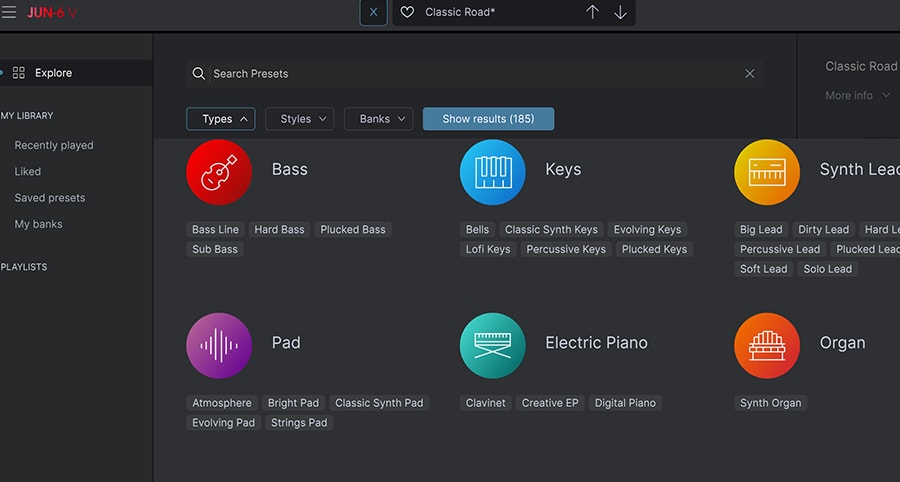Open the hamburger main menu

[x=9, y=12]
